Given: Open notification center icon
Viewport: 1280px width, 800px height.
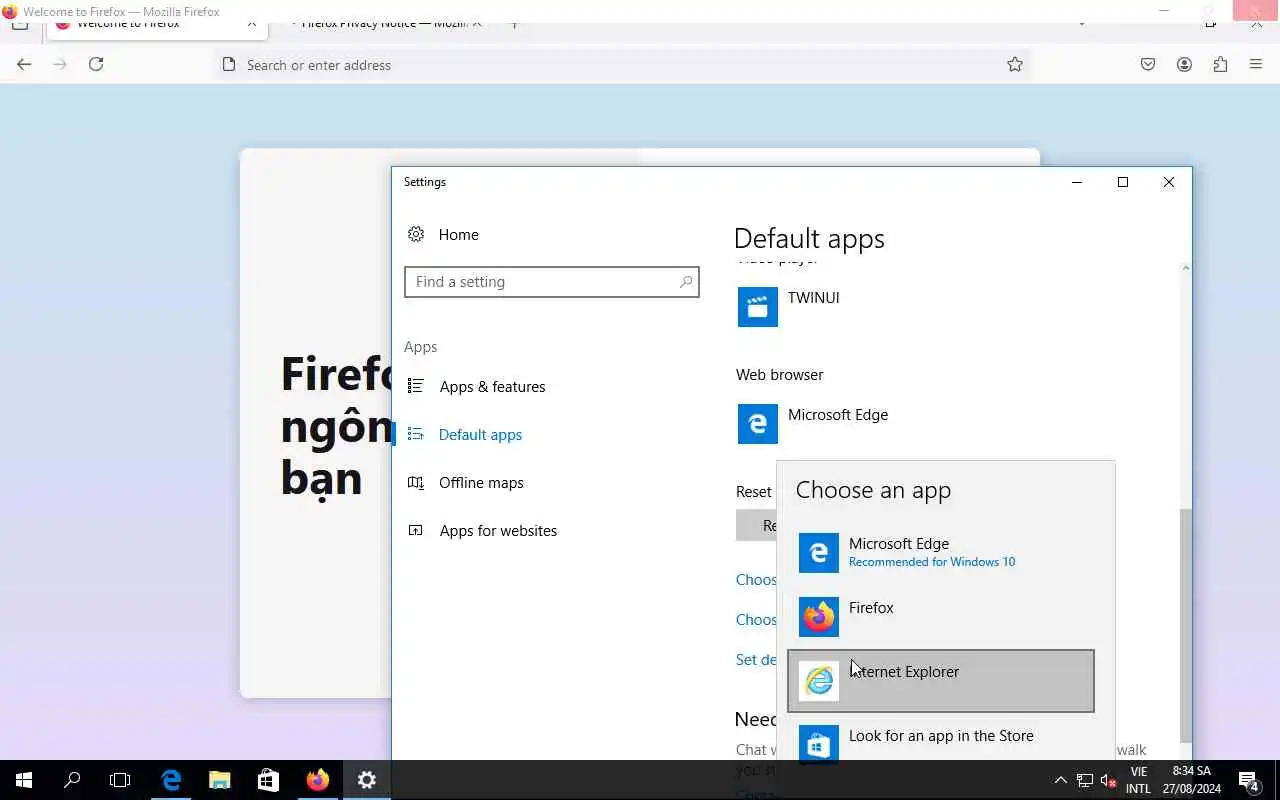Looking at the screenshot, I should coord(1249,780).
